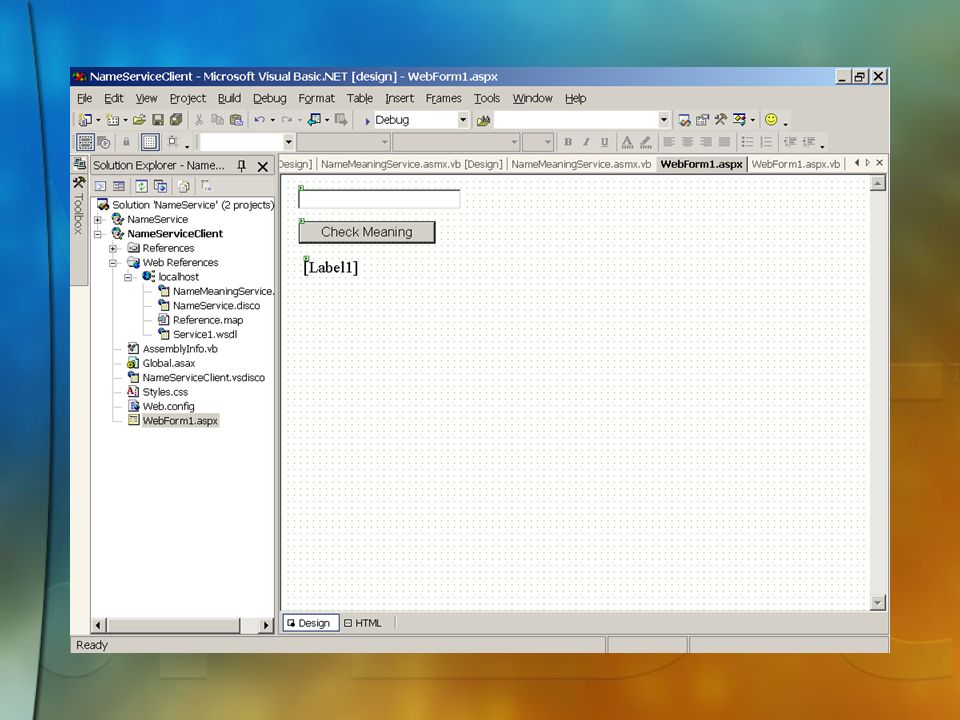Open the Debug configuration dropdown
The height and width of the screenshot is (720, 960).
coord(463,121)
